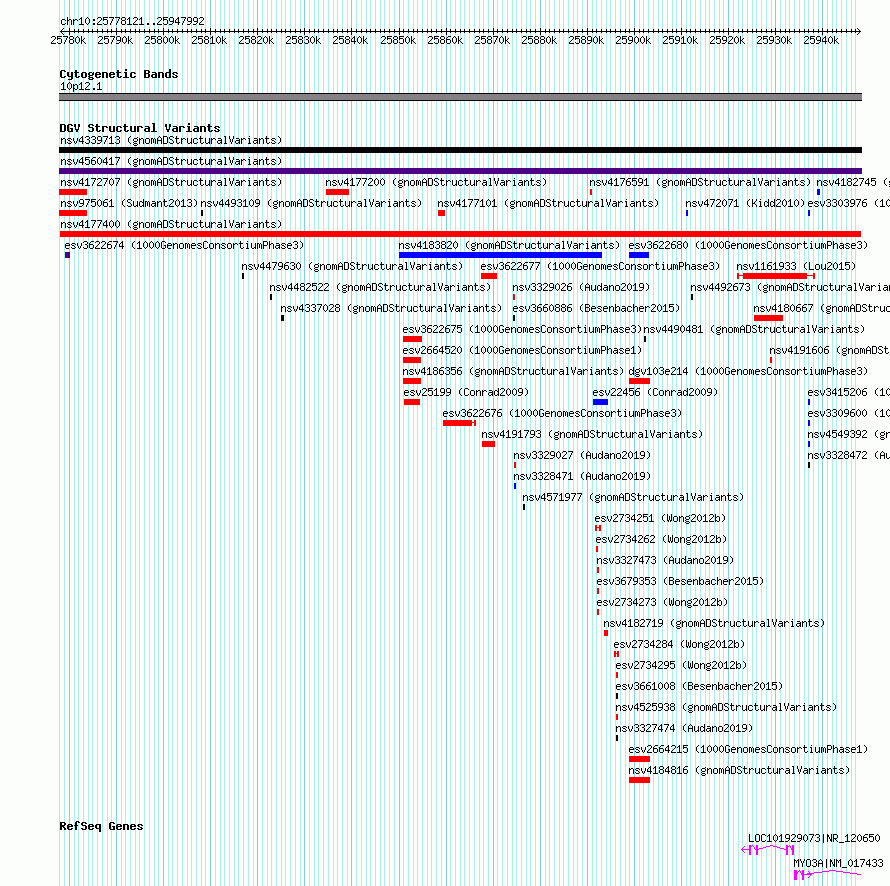Click nsv4525938 variant label
Viewport: 890px width, 886px height.
[x=727, y=707]
